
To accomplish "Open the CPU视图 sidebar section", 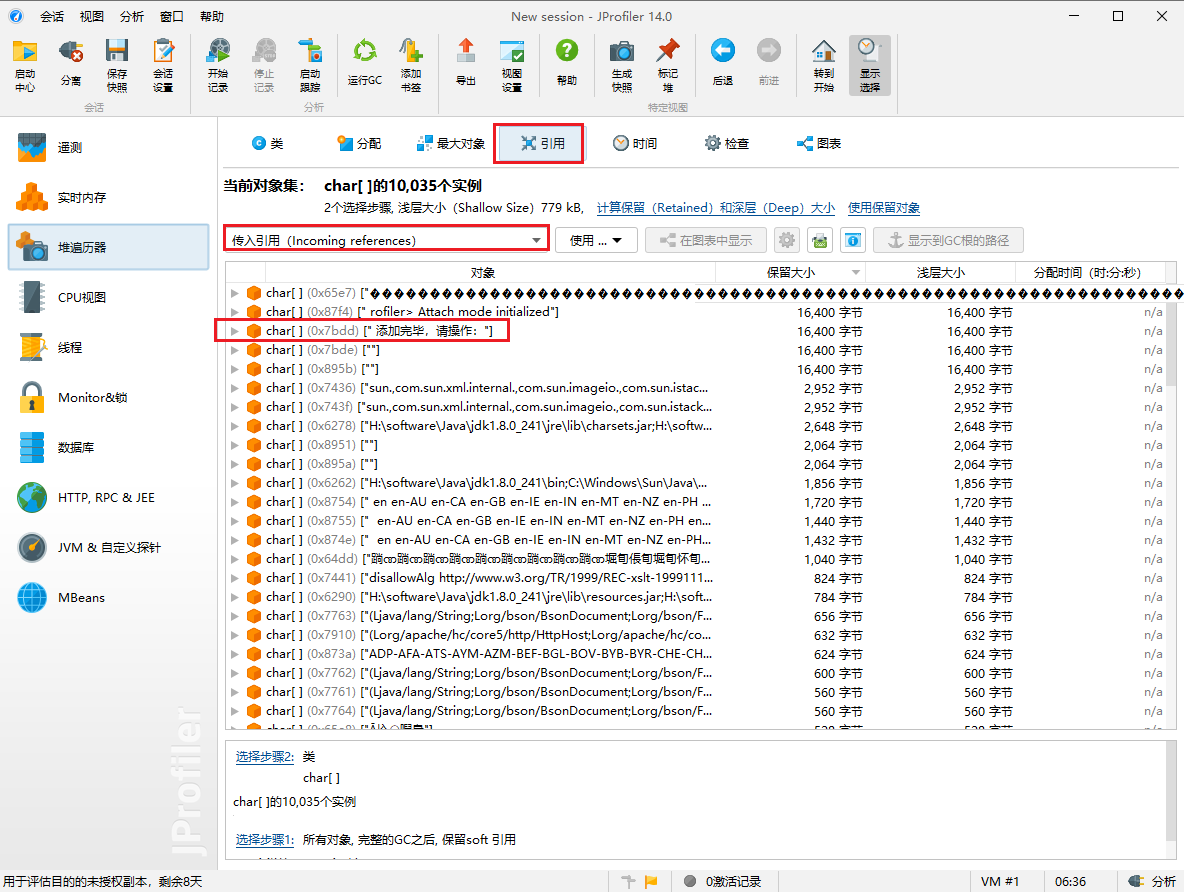I will [109, 297].
